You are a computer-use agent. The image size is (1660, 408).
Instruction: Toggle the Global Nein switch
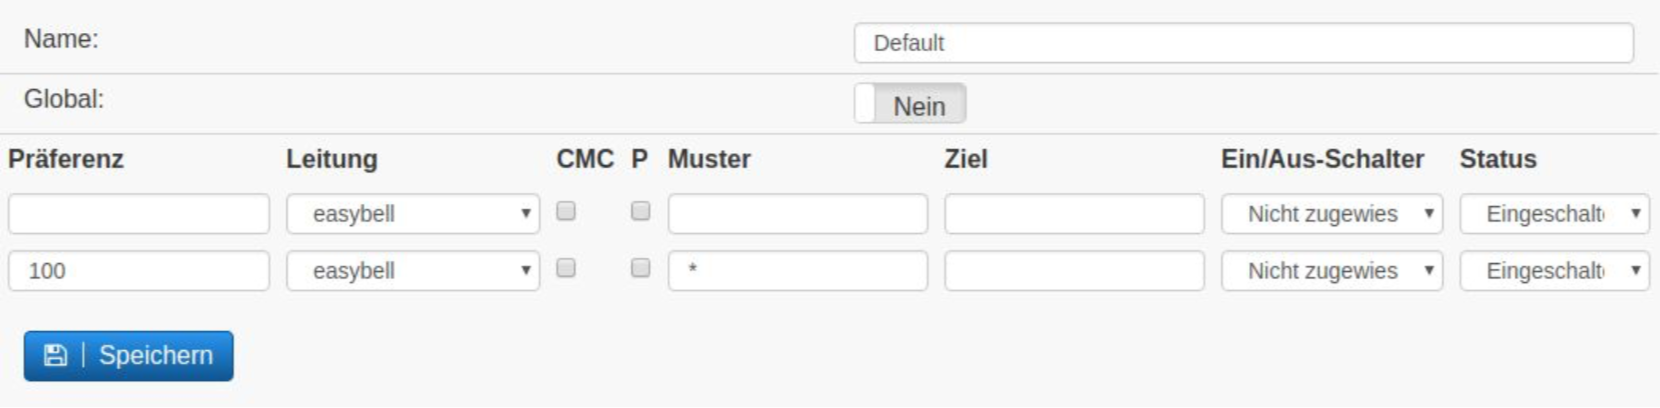point(910,104)
